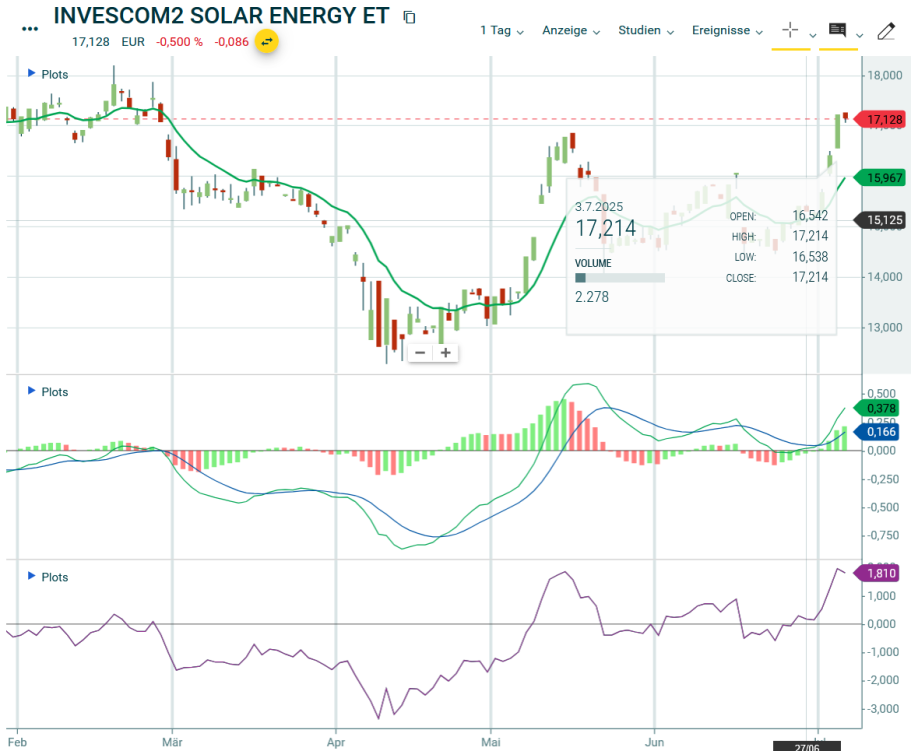Click the volume figure 2.278

pyautogui.click(x=592, y=297)
